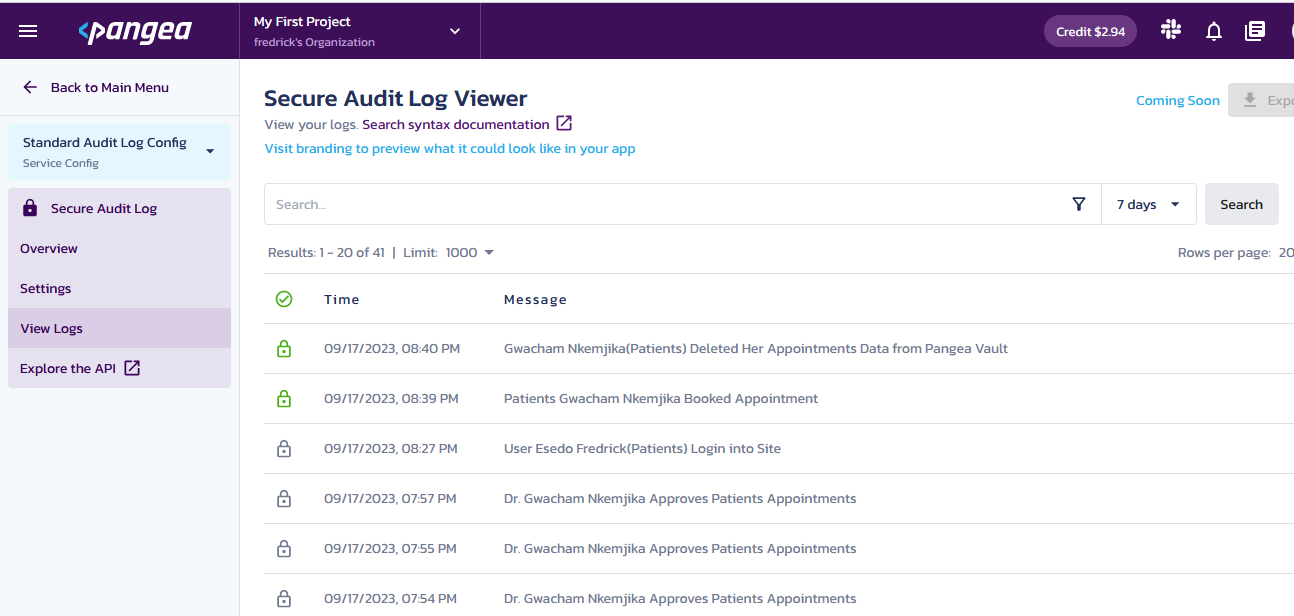Image resolution: width=1294 pixels, height=616 pixels.
Task: Click the Search button
Action: pyautogui.click(x=1241, y=204)
